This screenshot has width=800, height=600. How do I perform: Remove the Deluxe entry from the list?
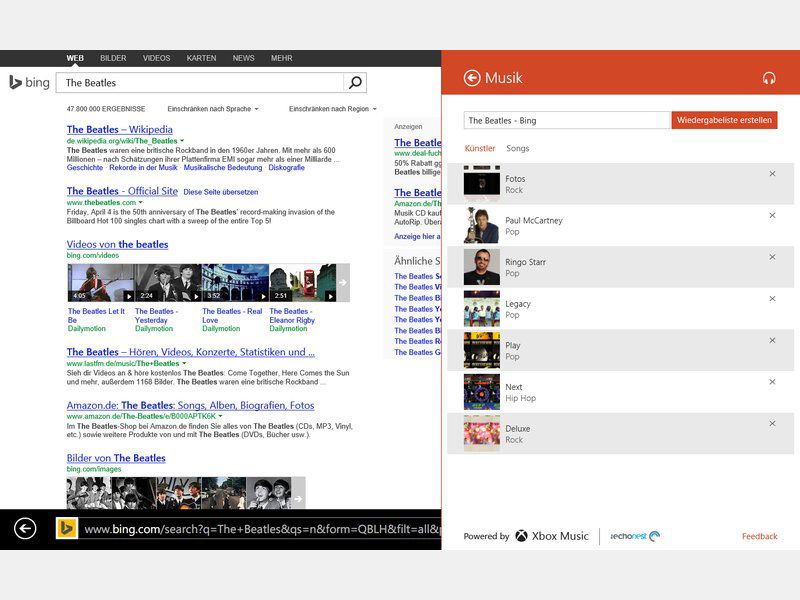pyautogui.click(x=772, y=423)
